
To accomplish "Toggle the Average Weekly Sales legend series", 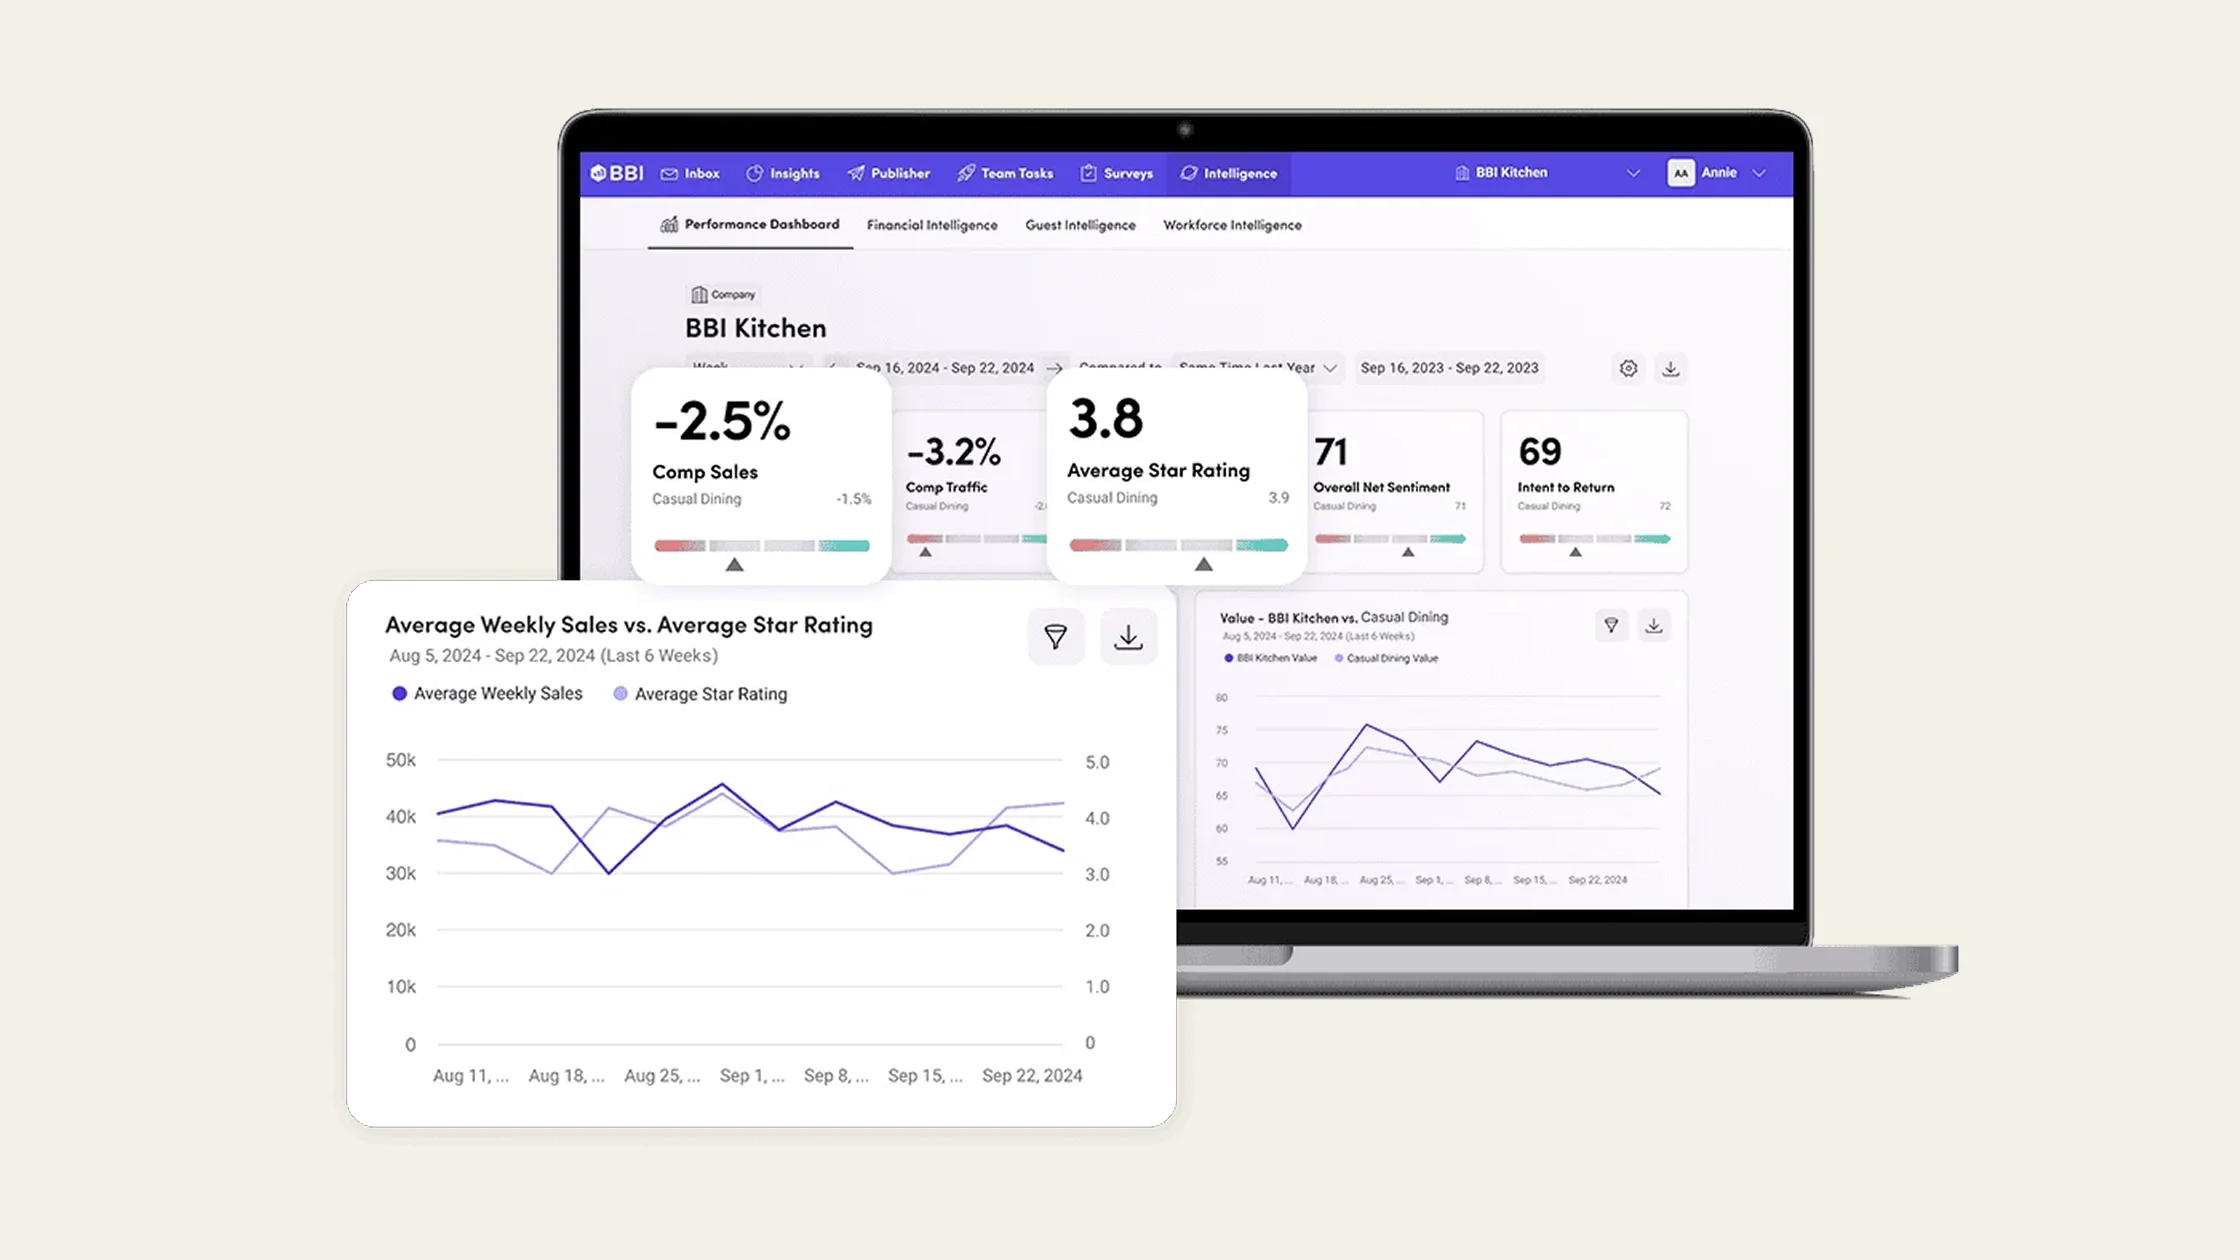I will [487, 693].
